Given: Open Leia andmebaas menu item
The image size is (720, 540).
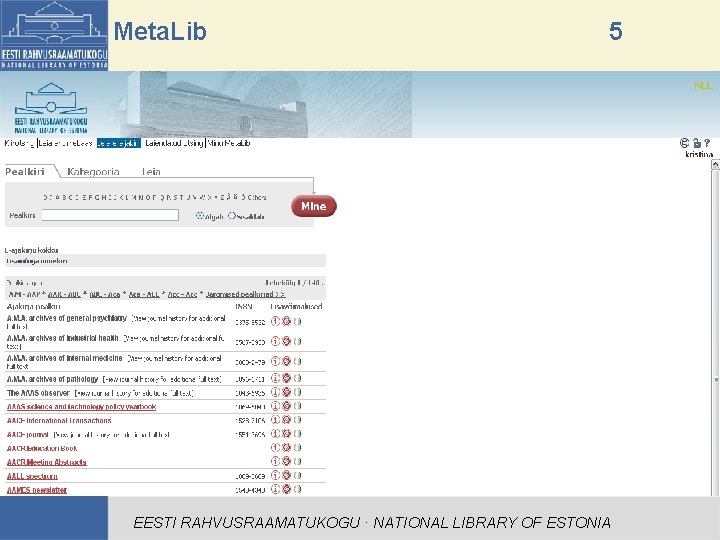Looking at the screenshot, I should pos(66,143).
